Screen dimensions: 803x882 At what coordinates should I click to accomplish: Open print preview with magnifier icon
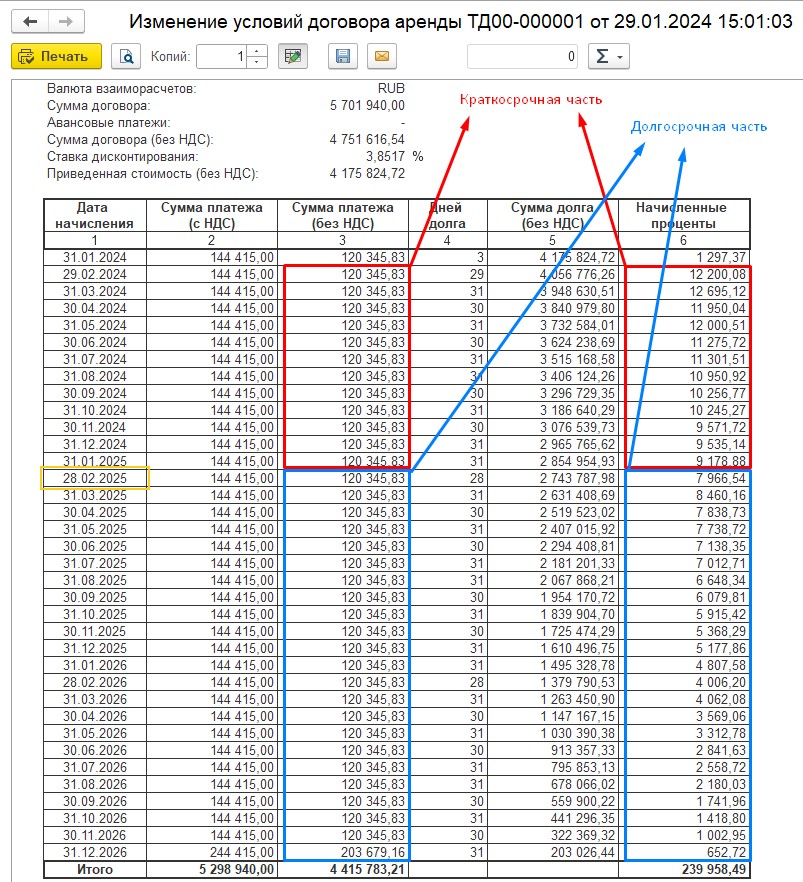coord(125,56)
